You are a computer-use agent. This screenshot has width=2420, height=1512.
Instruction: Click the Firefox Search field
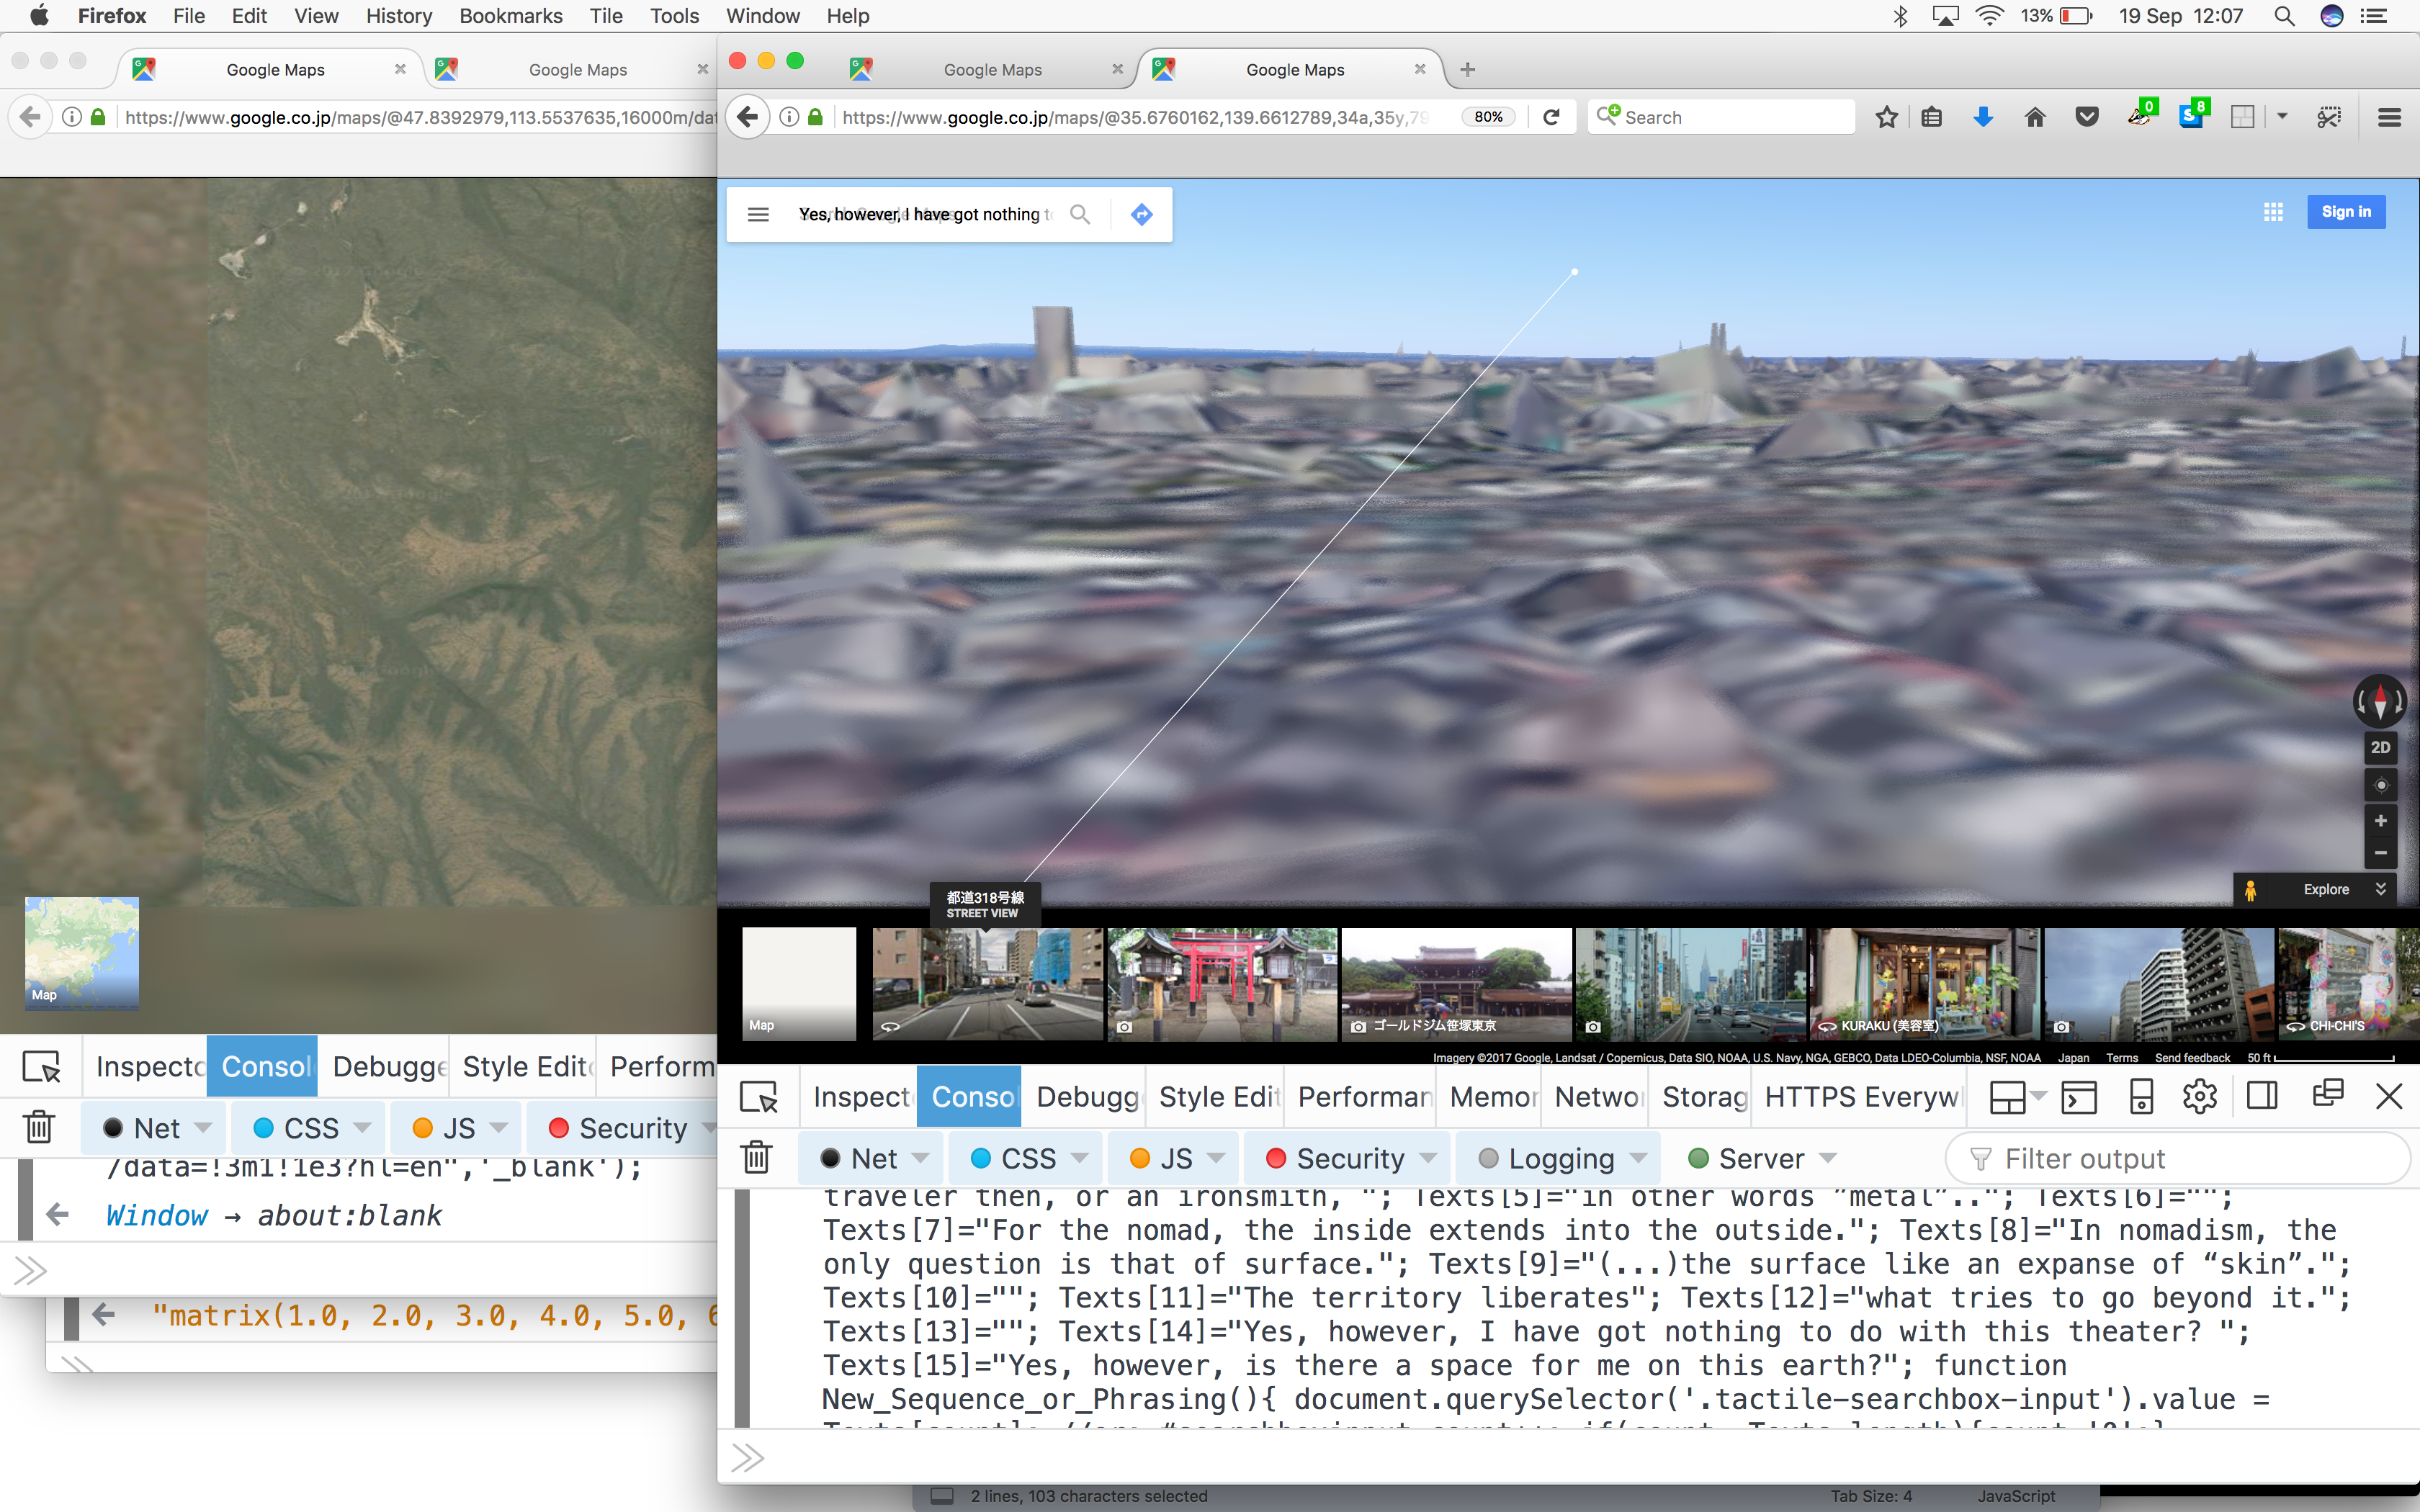1721,117
